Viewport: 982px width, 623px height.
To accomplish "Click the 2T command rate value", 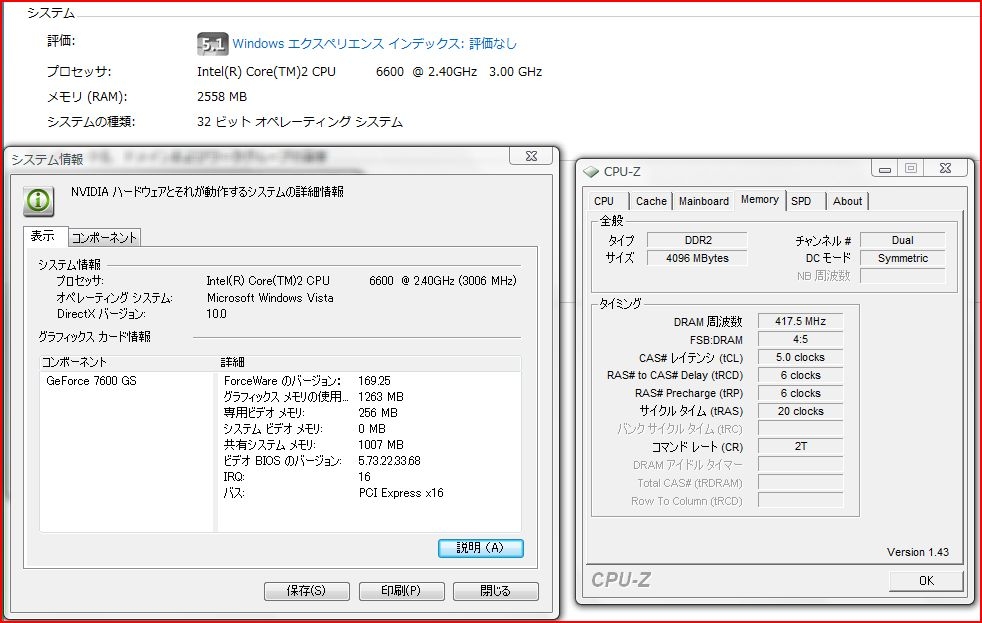I will [800, 446].
